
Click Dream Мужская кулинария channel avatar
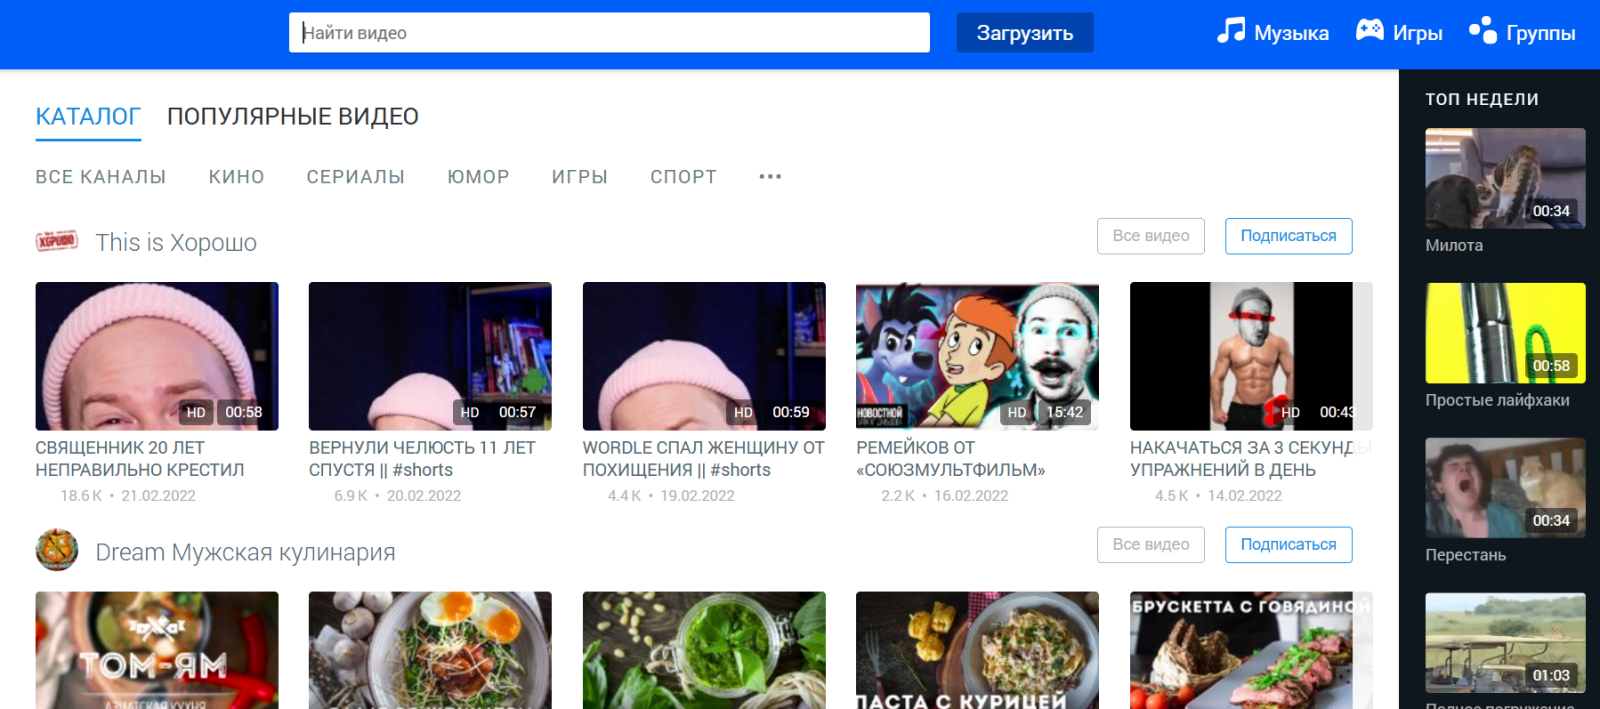pos(57,551)
